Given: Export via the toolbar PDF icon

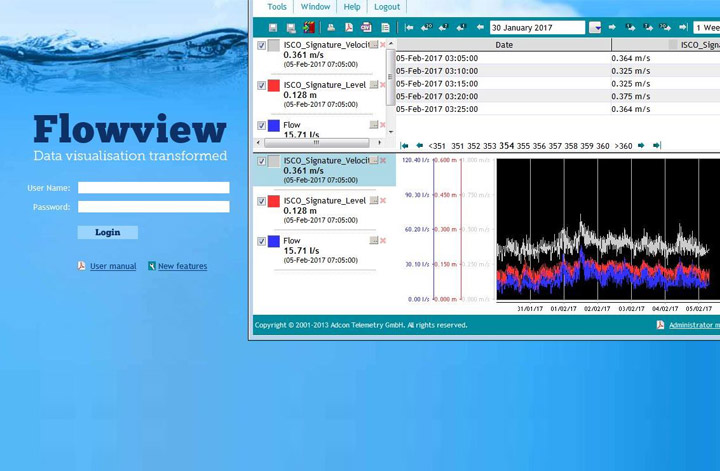Looking at the screenshot, I should click(x=349, y=28).
